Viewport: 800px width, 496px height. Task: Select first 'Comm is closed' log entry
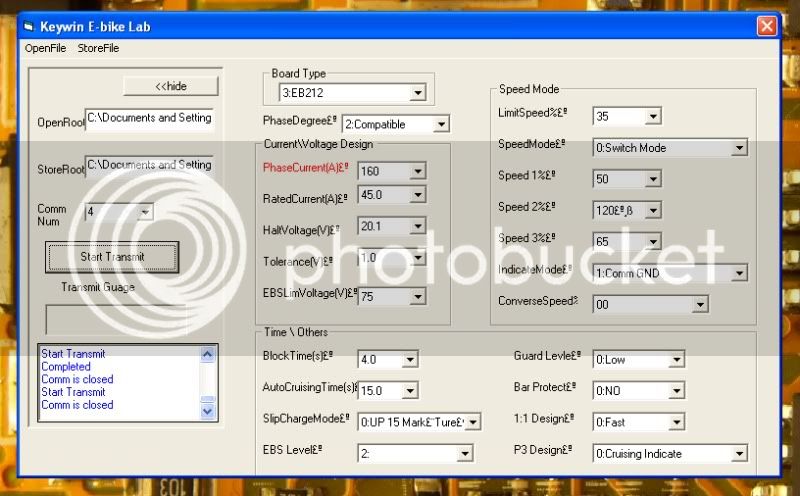[77, 379]
